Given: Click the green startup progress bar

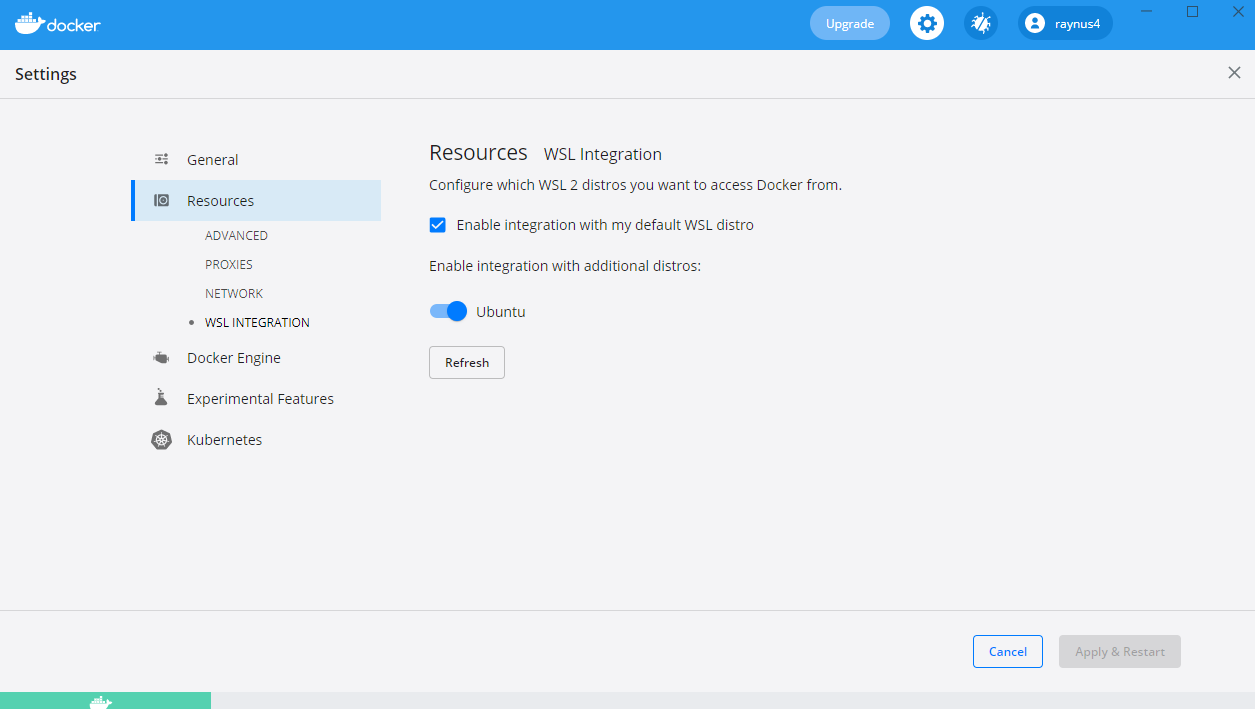Looking at the screenshot, I should coord(105,699).
